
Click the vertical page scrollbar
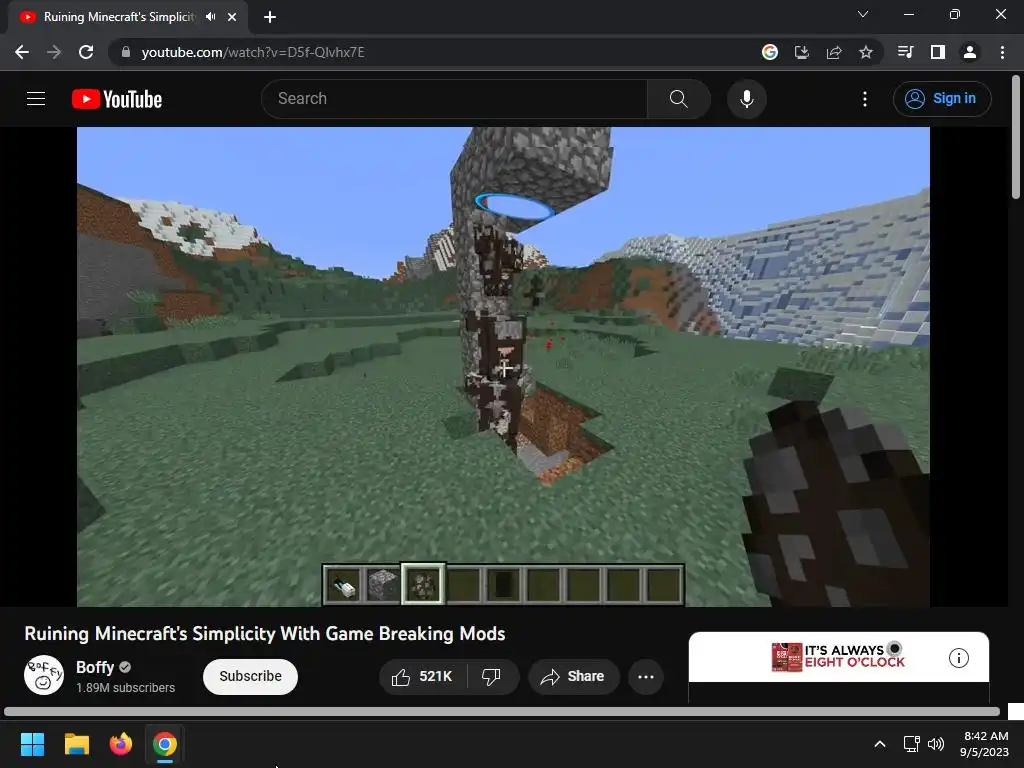[1016, 137]
